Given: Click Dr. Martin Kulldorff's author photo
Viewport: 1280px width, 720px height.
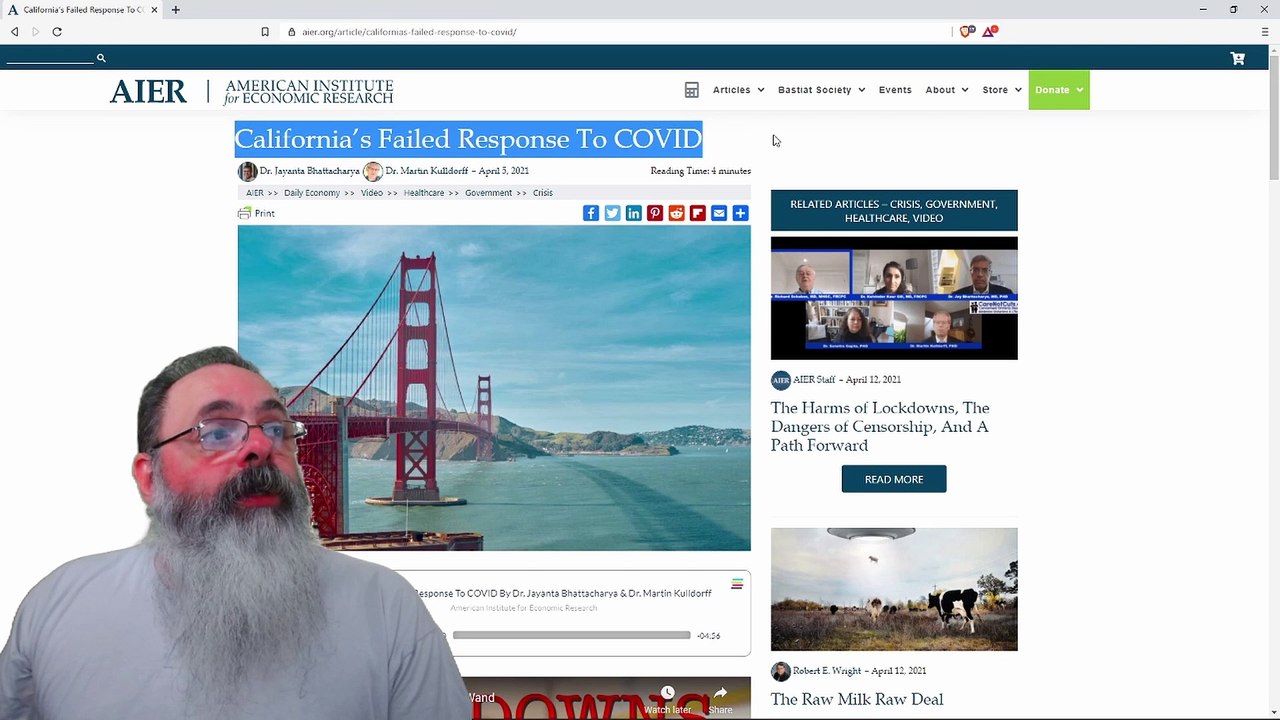Looking at the screenshot, I should click(373, 171).
